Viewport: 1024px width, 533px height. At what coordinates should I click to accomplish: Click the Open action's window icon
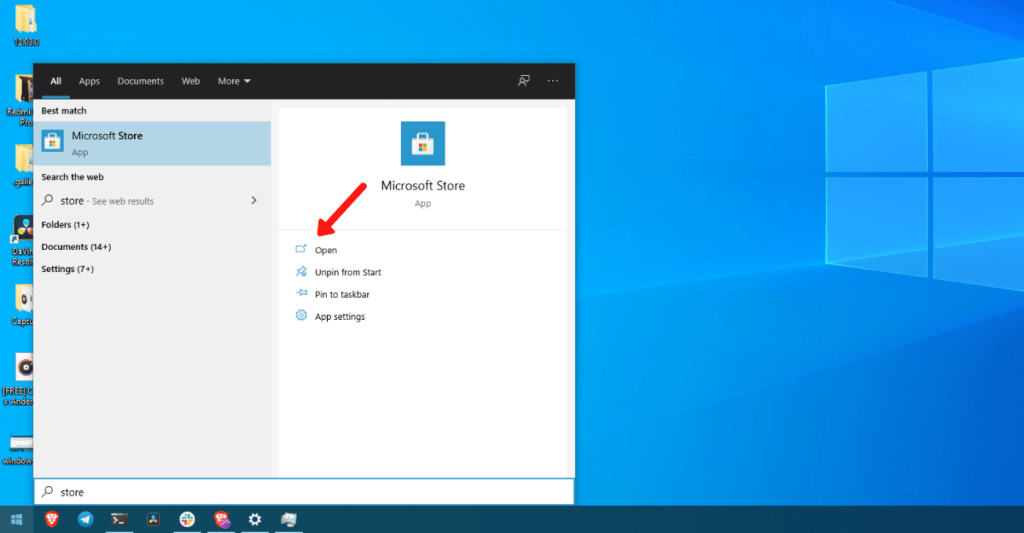301,249
